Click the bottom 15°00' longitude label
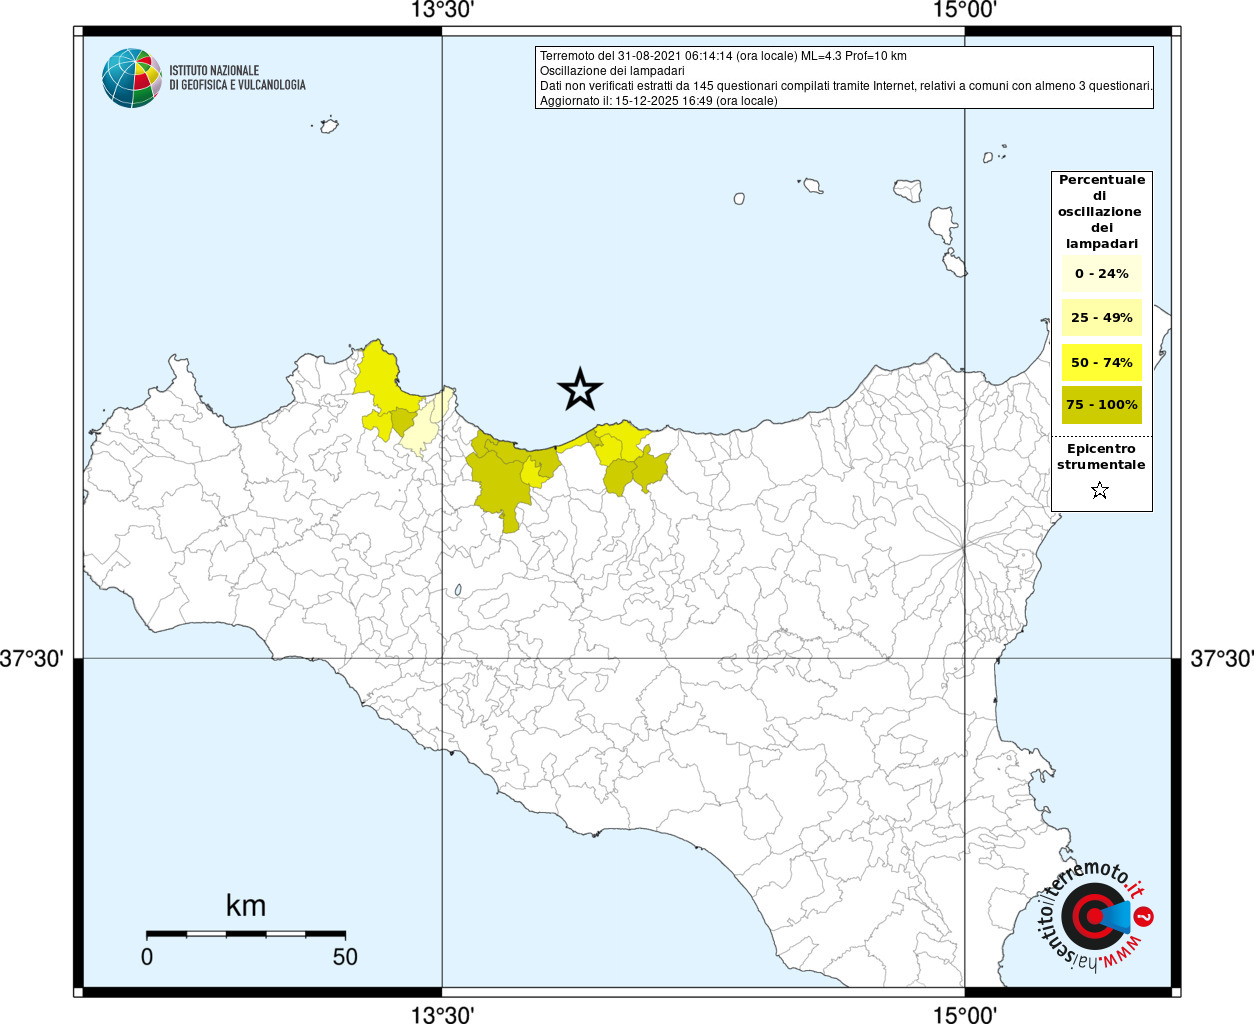The height and width of the screenshot is (1024, 1254). (x=965, y=1014)
